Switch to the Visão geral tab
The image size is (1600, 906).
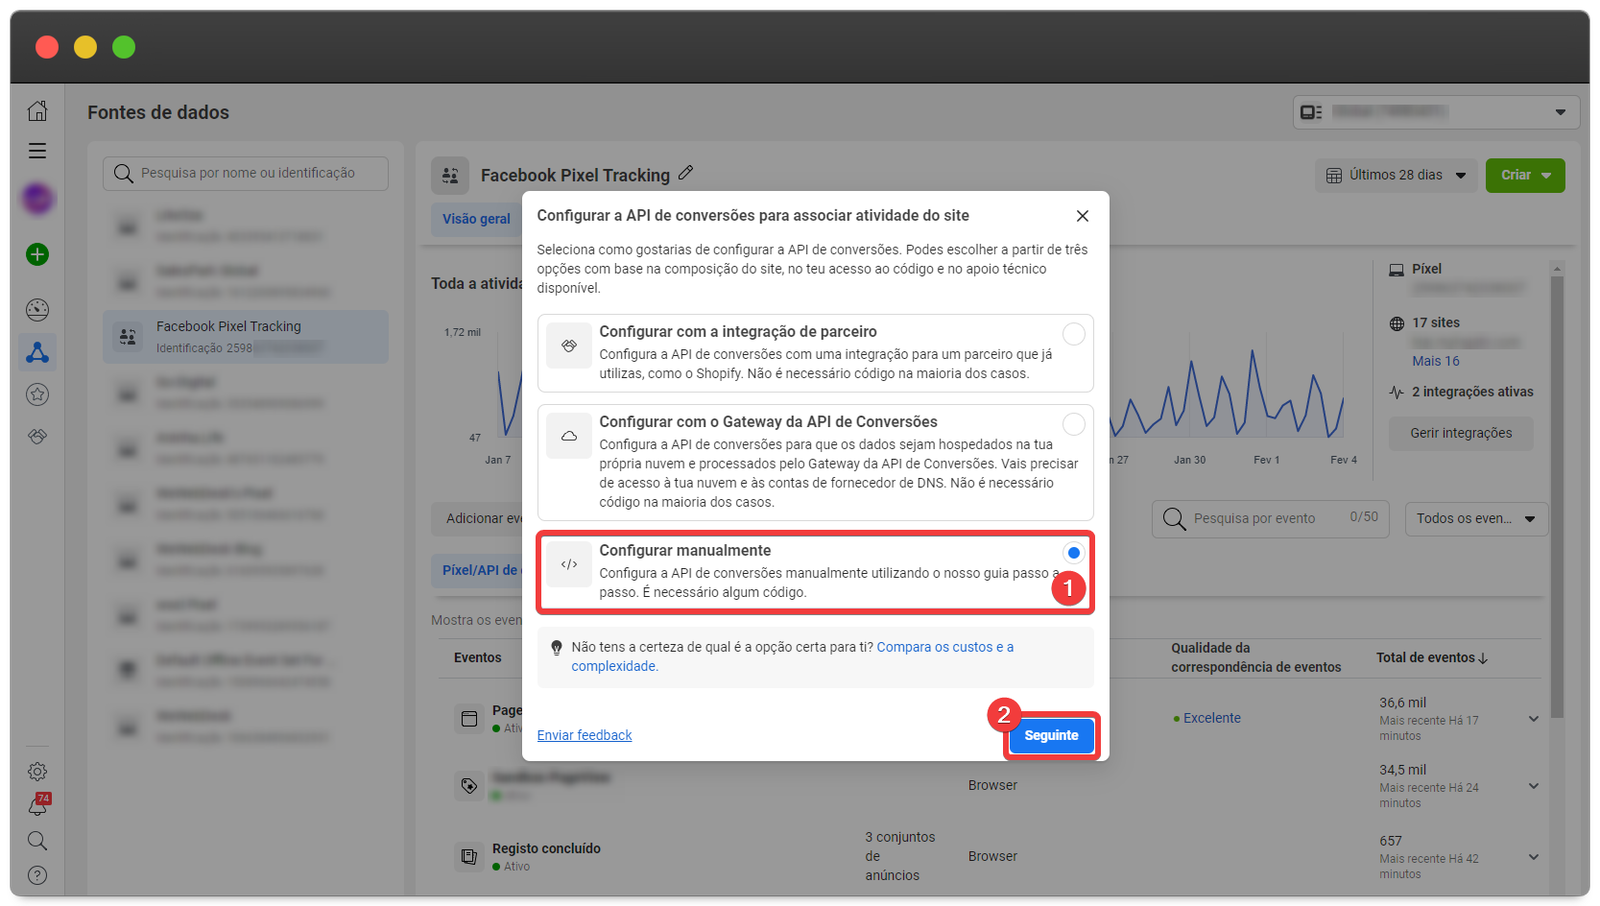tap(476, 219)
